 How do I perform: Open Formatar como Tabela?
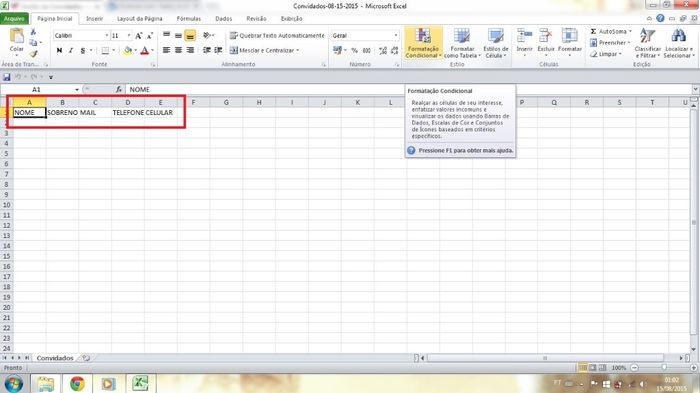point(462,43)
